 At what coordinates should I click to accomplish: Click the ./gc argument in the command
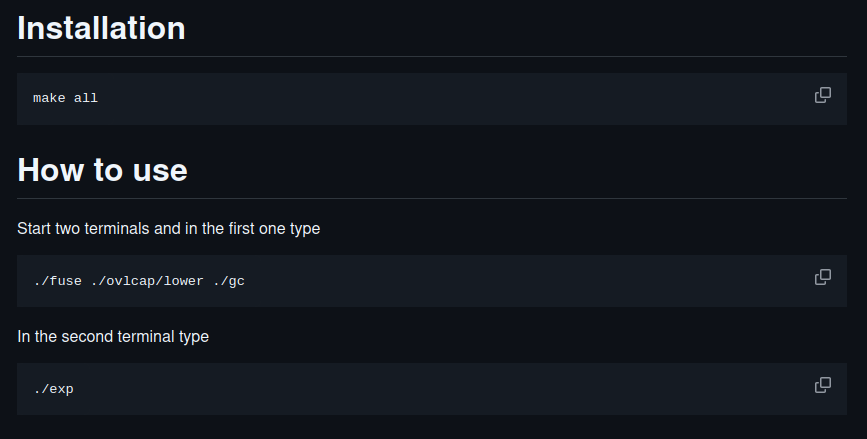coord(228,281)
